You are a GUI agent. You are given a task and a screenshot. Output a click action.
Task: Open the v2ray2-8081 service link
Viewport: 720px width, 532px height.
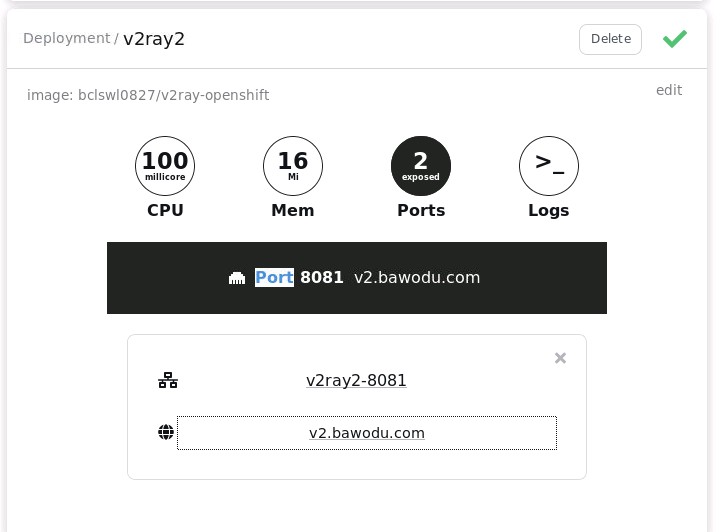356,381
